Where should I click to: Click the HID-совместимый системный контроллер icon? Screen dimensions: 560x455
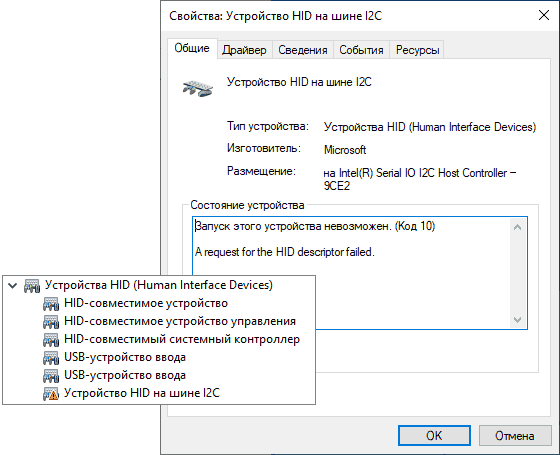[x=51, y=340]
